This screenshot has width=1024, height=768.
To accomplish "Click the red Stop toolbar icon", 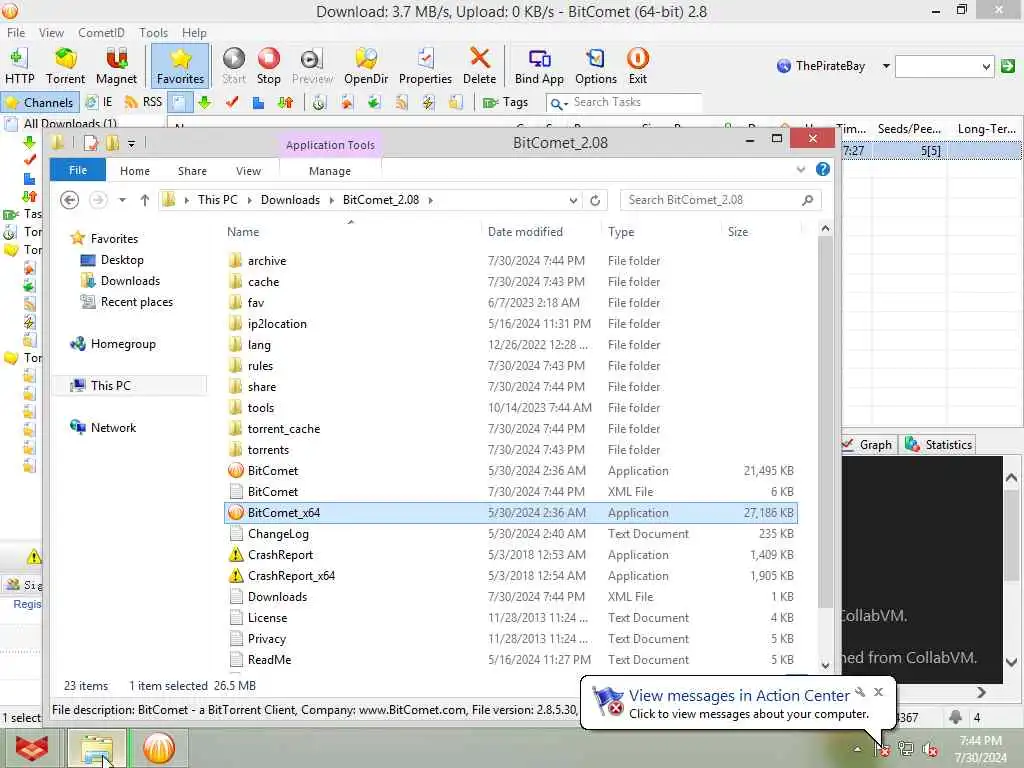I will [x=268, y=66].
